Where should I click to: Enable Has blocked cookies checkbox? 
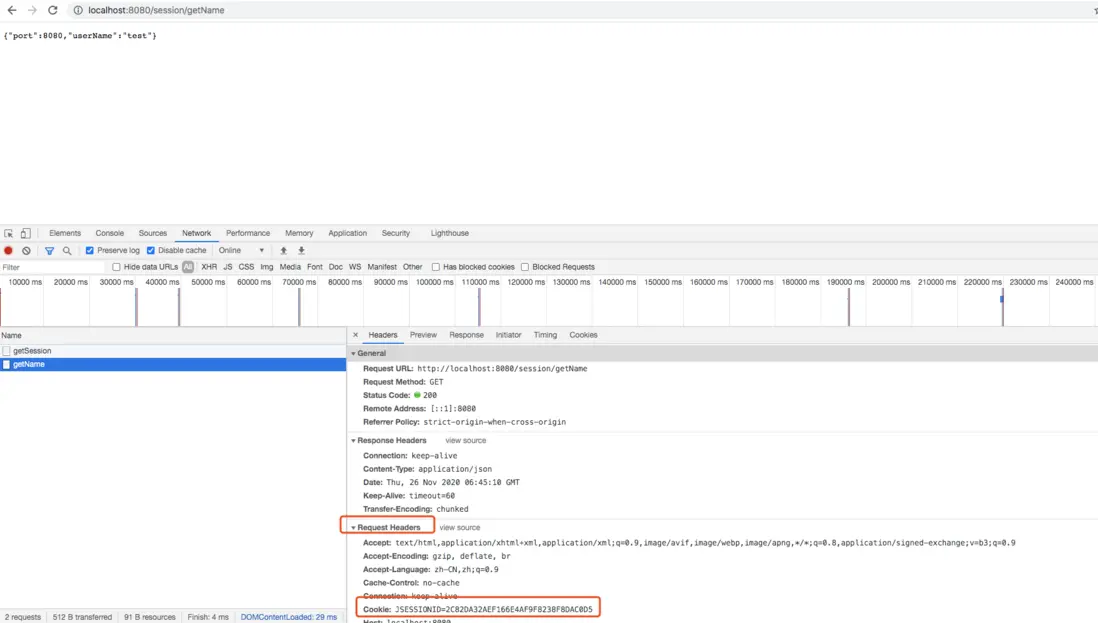click(436, 267)
